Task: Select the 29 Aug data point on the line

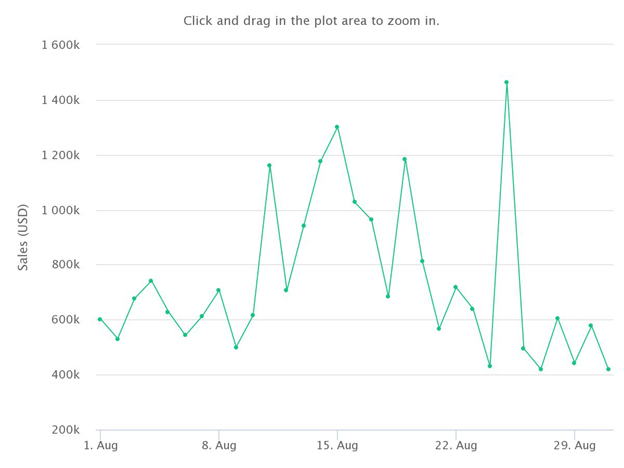Action: (574, 363)
